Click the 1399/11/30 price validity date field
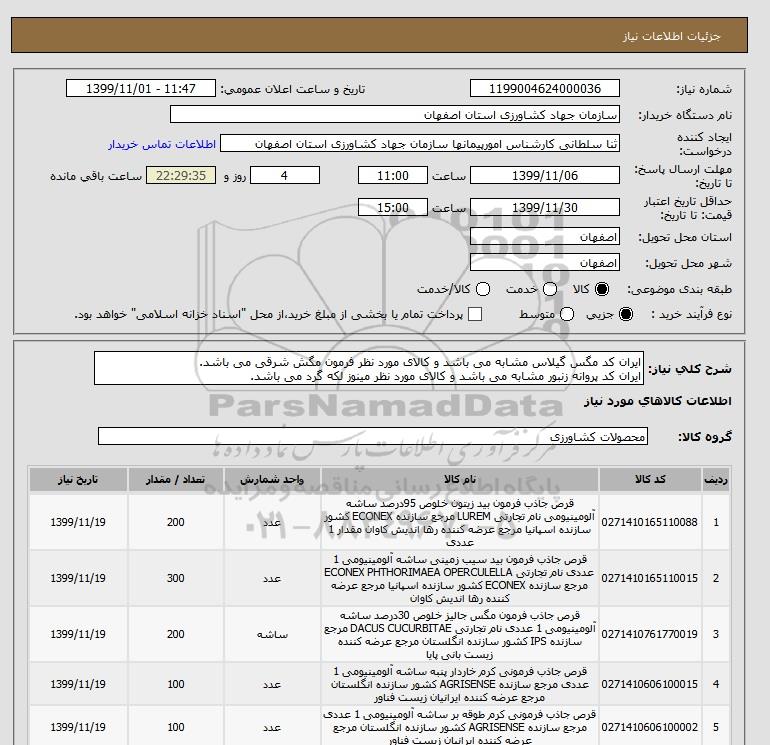 coord(545,207)
